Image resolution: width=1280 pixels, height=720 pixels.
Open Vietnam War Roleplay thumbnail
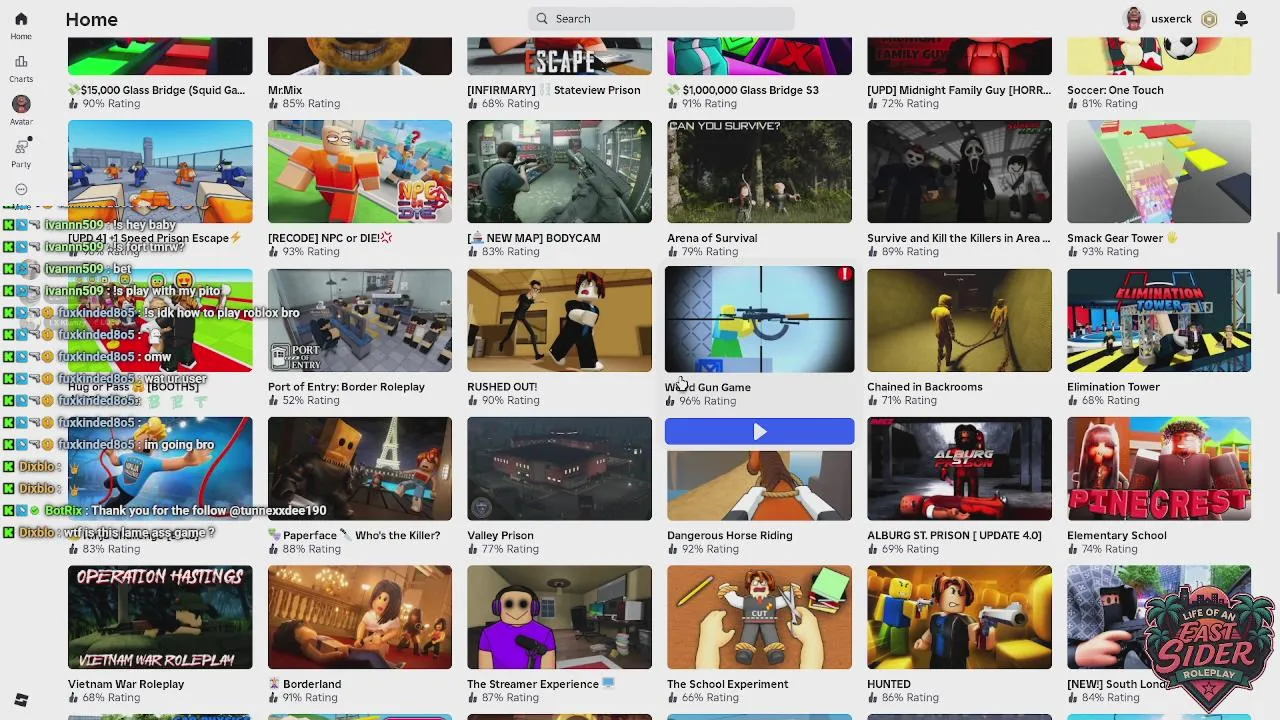pyautogui.click(x=160, y=617)
